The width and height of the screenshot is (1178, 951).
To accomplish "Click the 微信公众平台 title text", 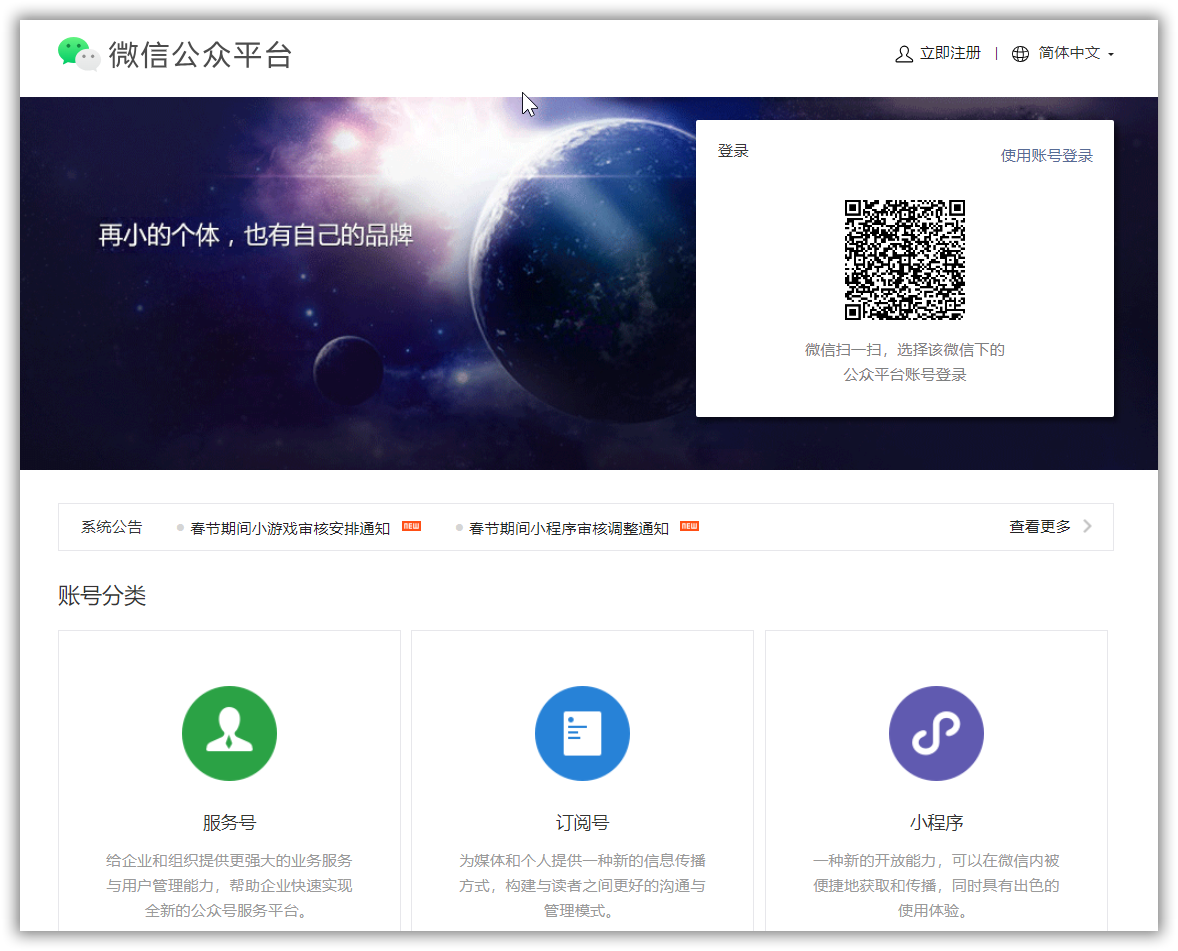I will click(200, 55).
